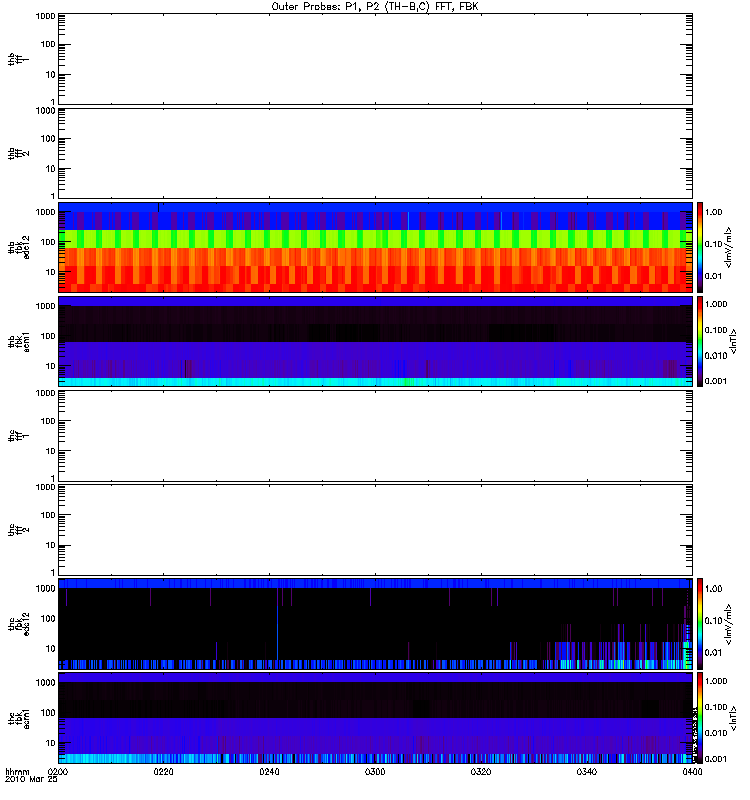Click the 0220 time axis label

point(163,772)
